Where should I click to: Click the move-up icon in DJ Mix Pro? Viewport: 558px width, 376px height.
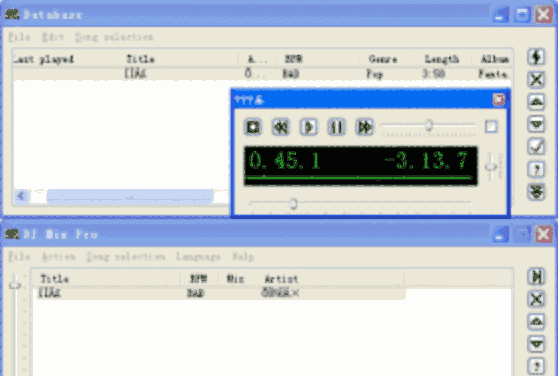tap(536, 321)
